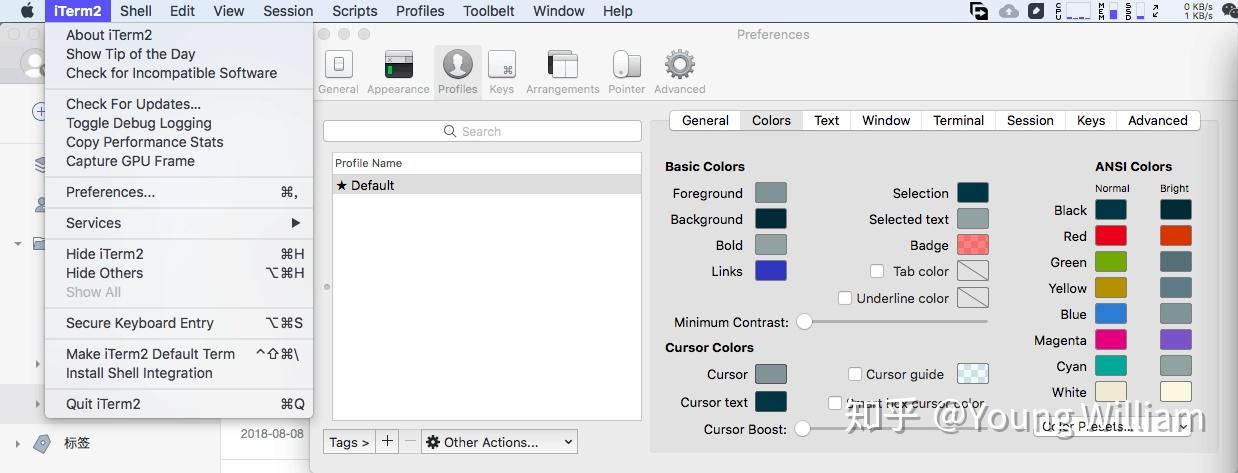Open the Advanced gear preferences icon
The height and width of the screenshot is (473, 1238).
pyautogui.click(x=680, y=71)
